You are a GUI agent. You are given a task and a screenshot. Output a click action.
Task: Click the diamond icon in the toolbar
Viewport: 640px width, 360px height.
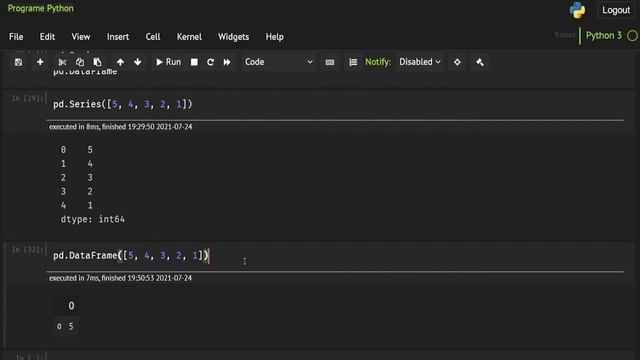457,62
